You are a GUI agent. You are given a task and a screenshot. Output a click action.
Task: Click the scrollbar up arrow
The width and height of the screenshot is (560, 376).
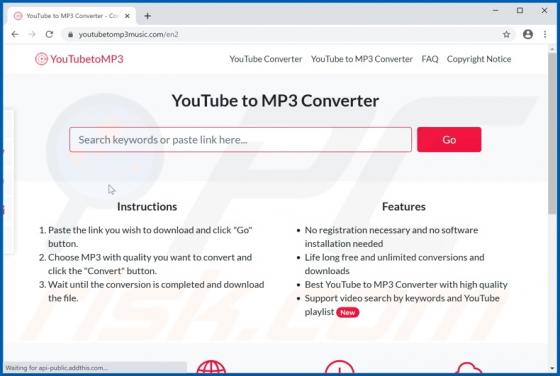click(552, 49)
